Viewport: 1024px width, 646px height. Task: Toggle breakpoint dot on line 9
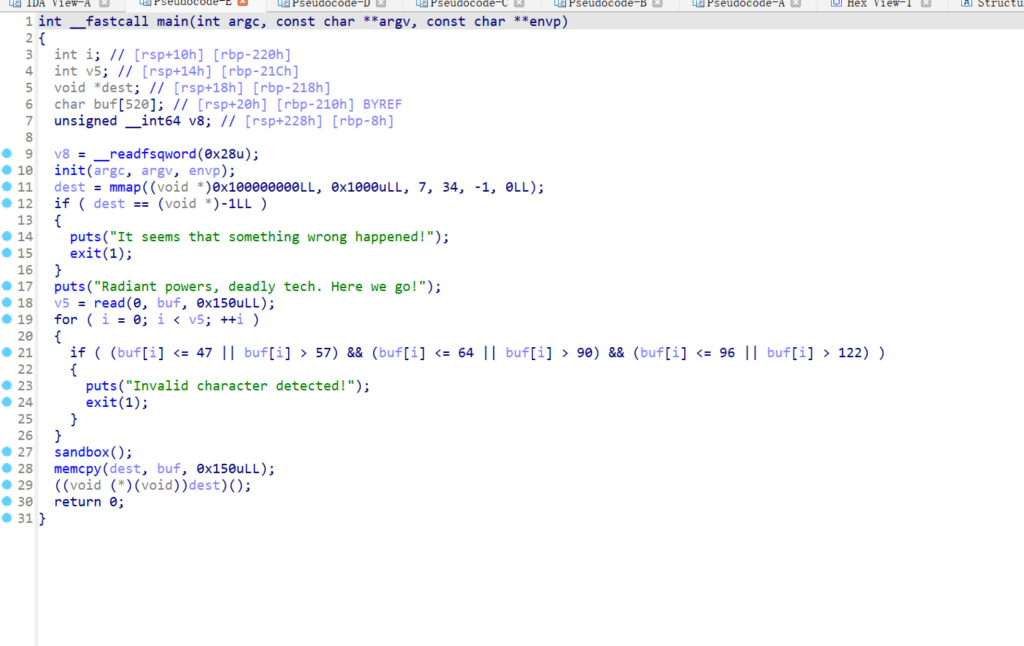(x=7, y=154)
